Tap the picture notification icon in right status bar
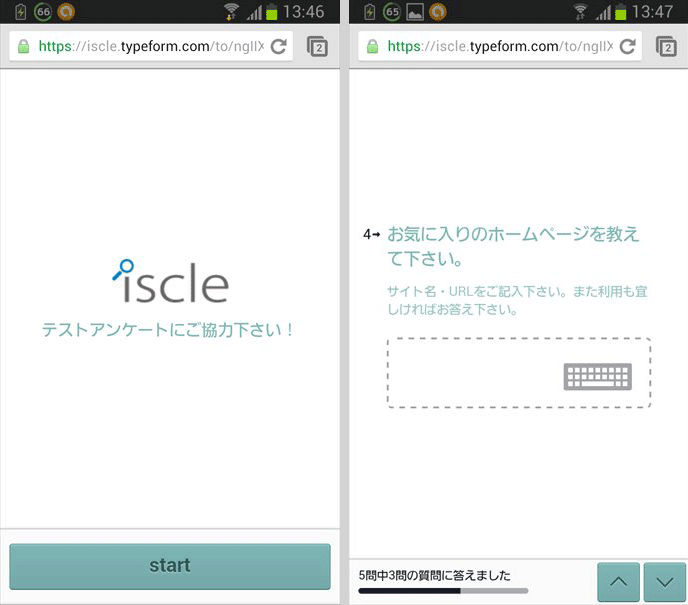Image resolution: width=688 pixels, height=605 pixels. [x=415, y=12]
